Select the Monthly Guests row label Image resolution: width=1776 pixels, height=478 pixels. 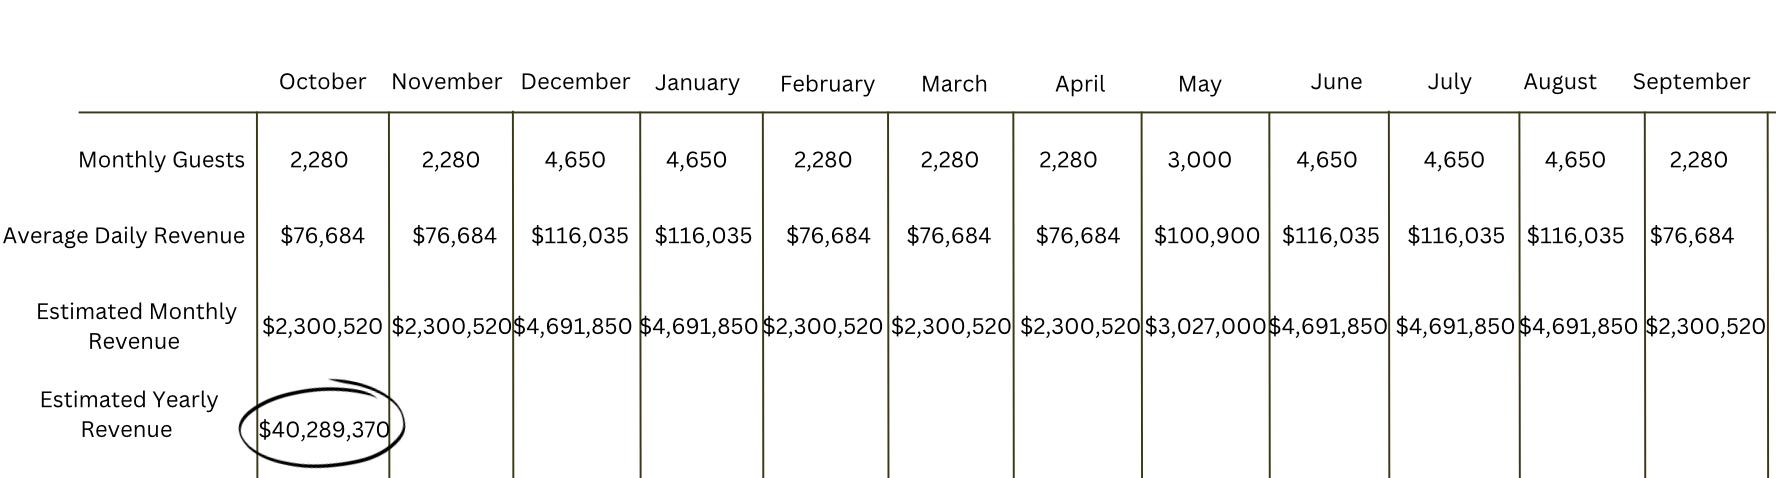pyautogui.click(x=161, y=160)
